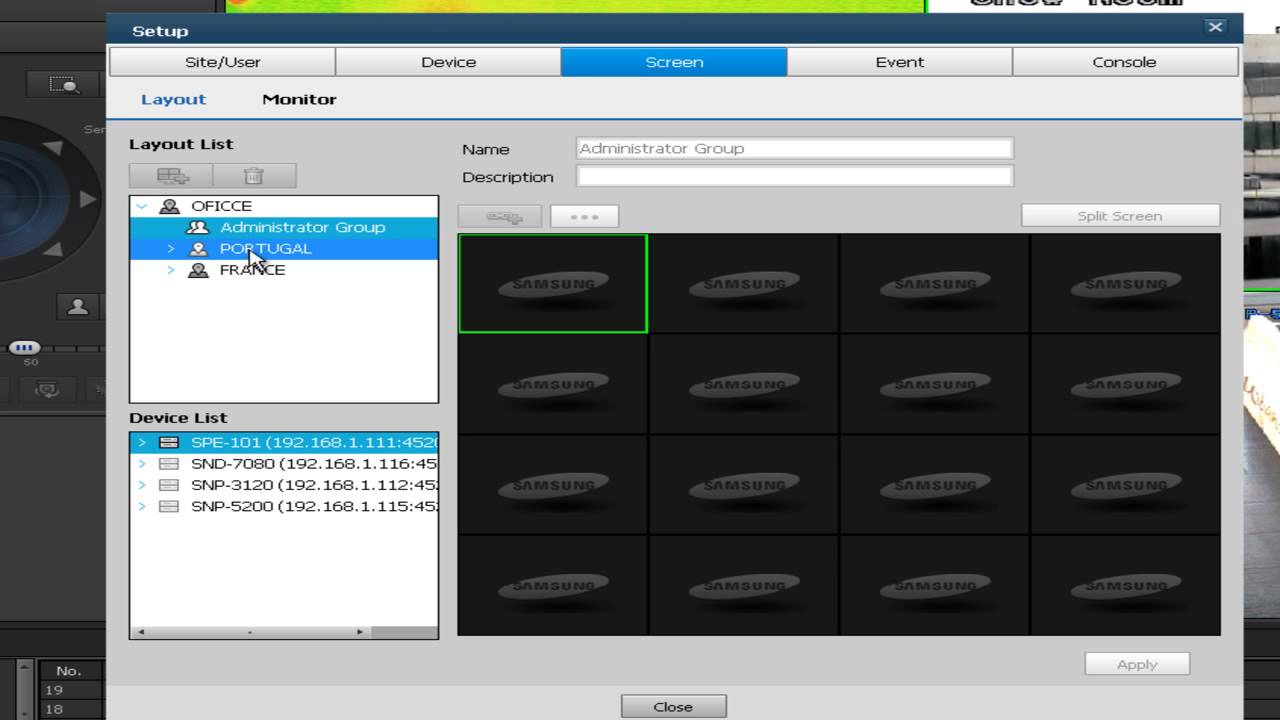Click the Device List scroll left arrow
This screenshot has width=1280, height=720.
click(140, 632)
